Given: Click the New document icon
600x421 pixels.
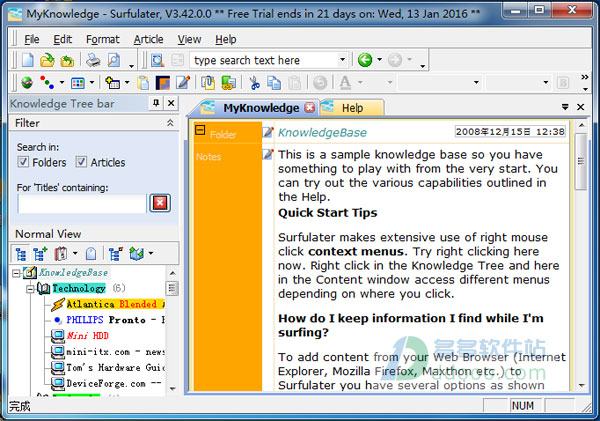Looking at the screenshot, I should click(x=28, y=60).
